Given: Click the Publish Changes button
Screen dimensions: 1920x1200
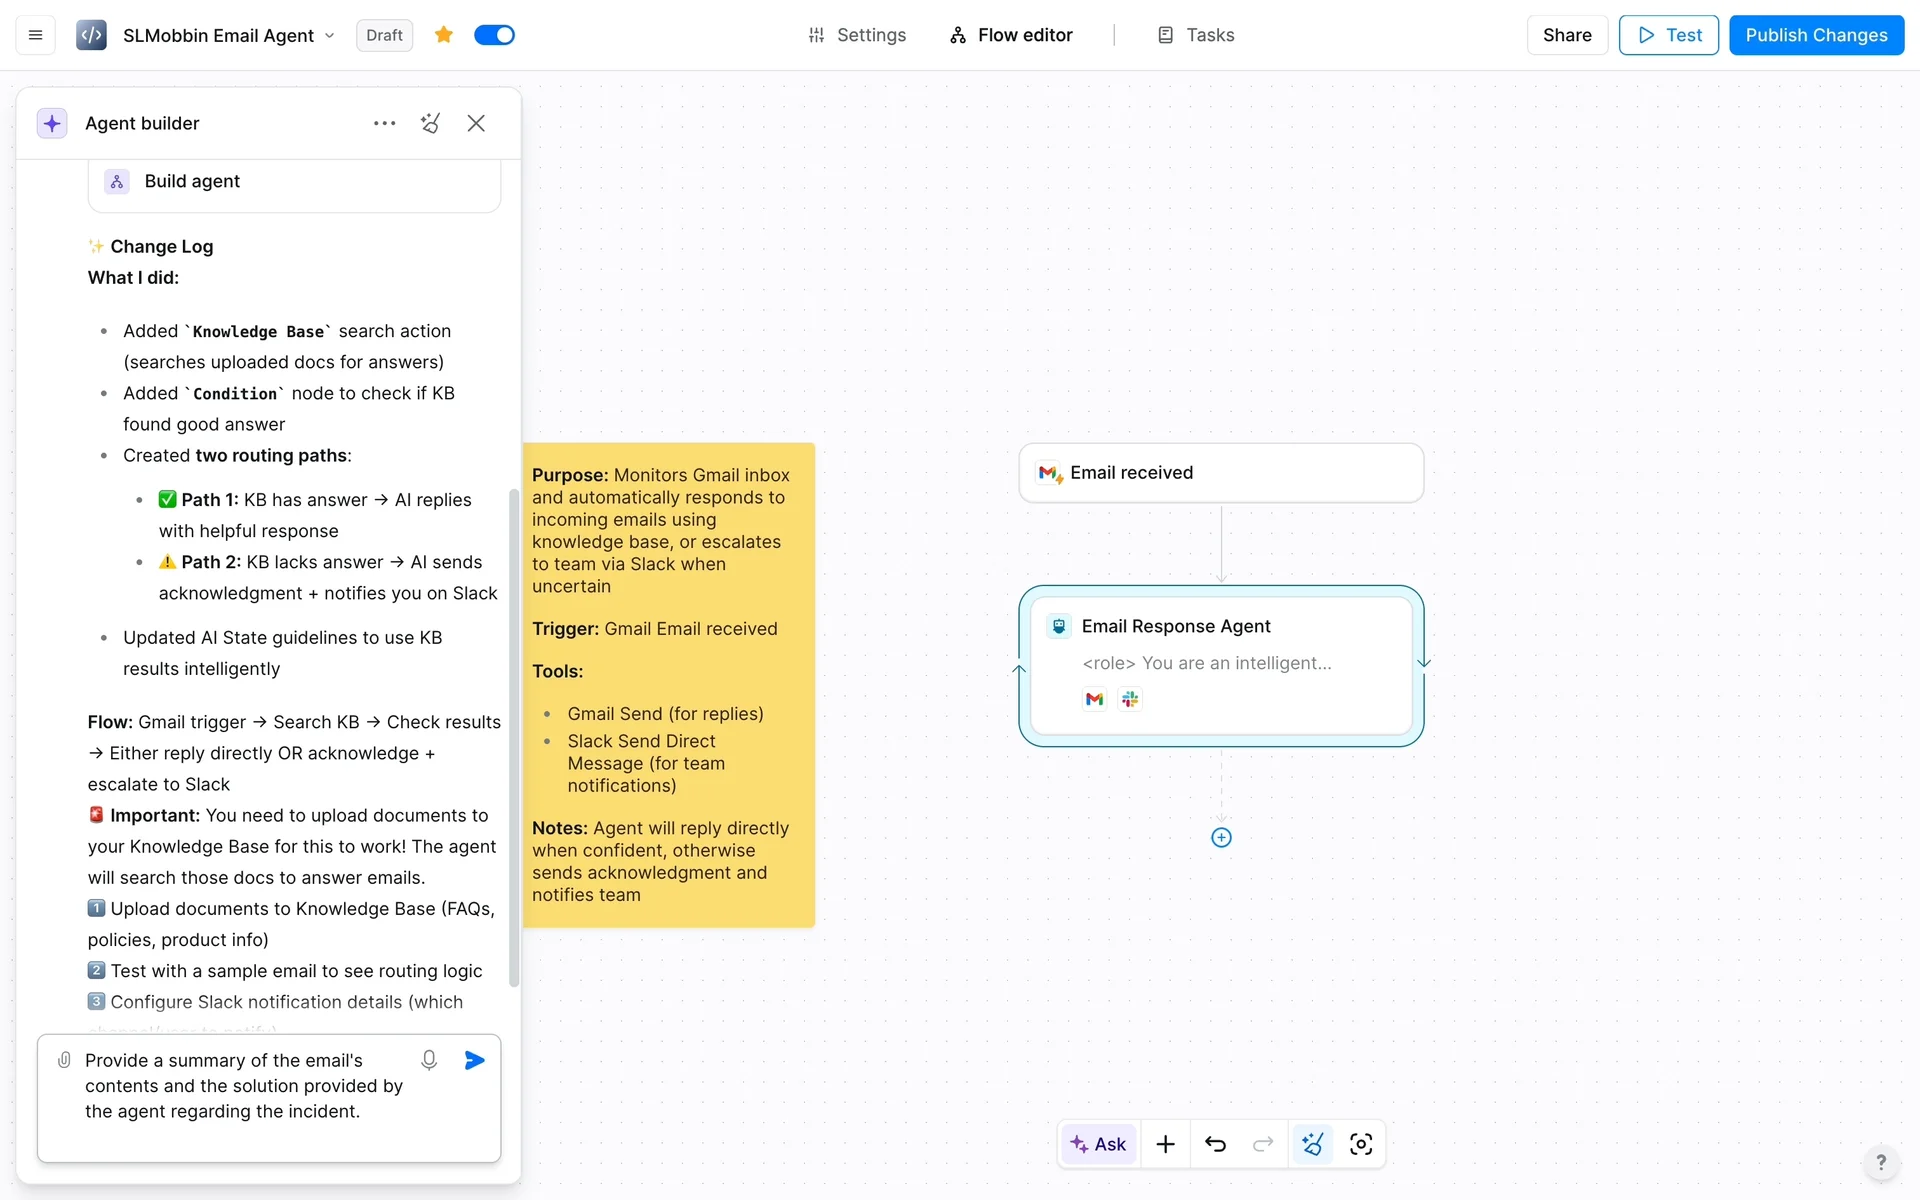Looking at the screenshot, I should click(x=1816, y=35).
